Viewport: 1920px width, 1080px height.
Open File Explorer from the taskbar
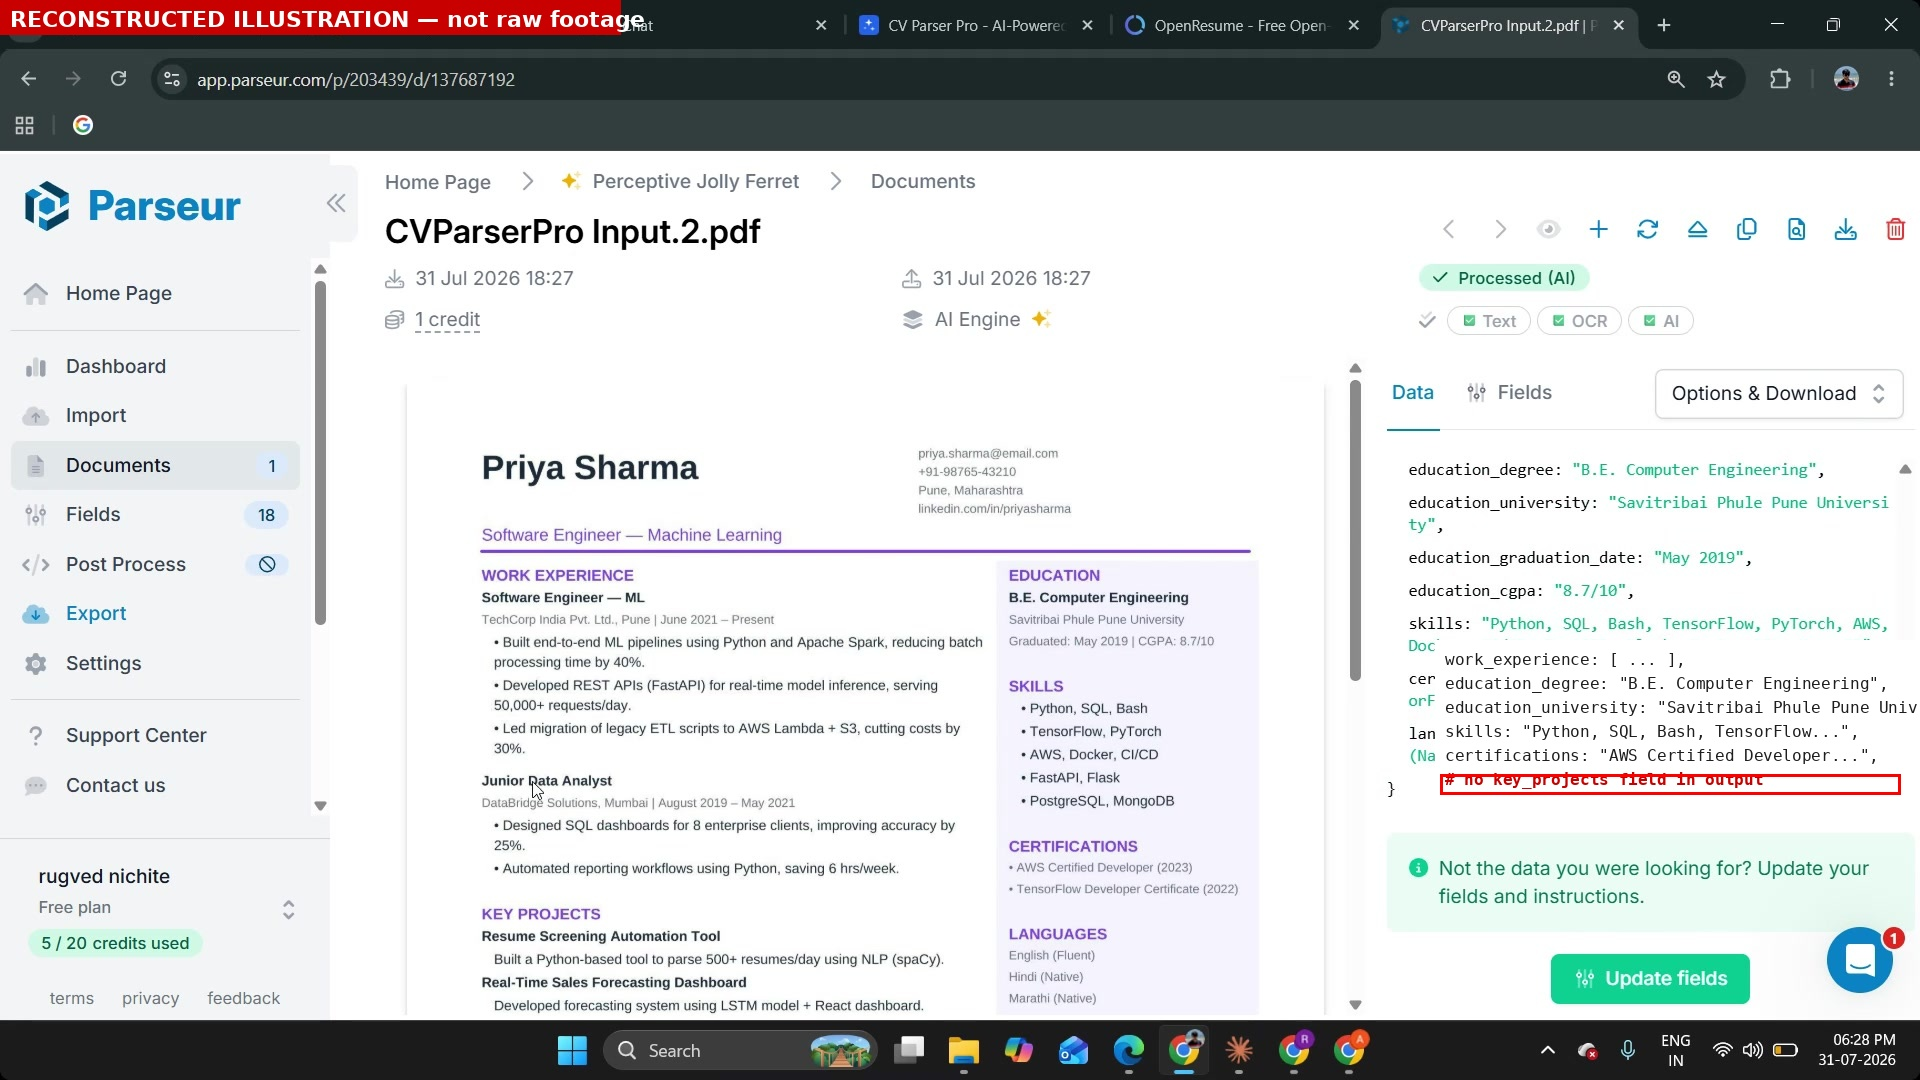pyautogui.click(x=964, y=1051)
